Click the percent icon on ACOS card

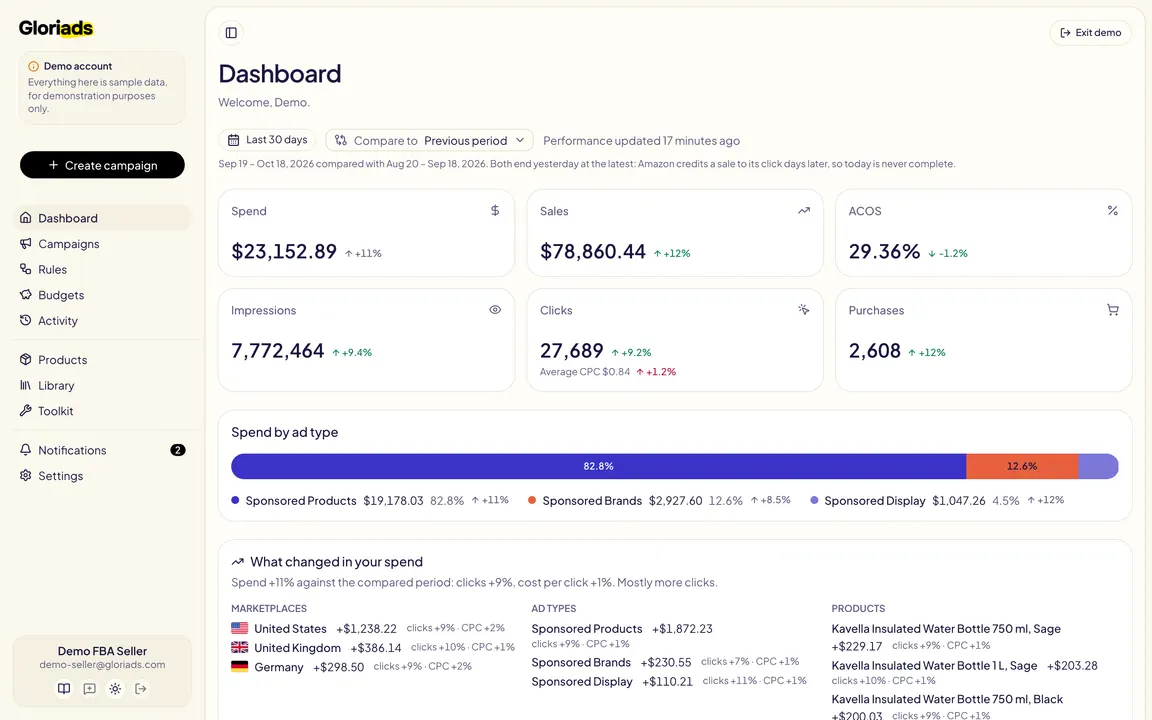click(x=1112, y=211)
